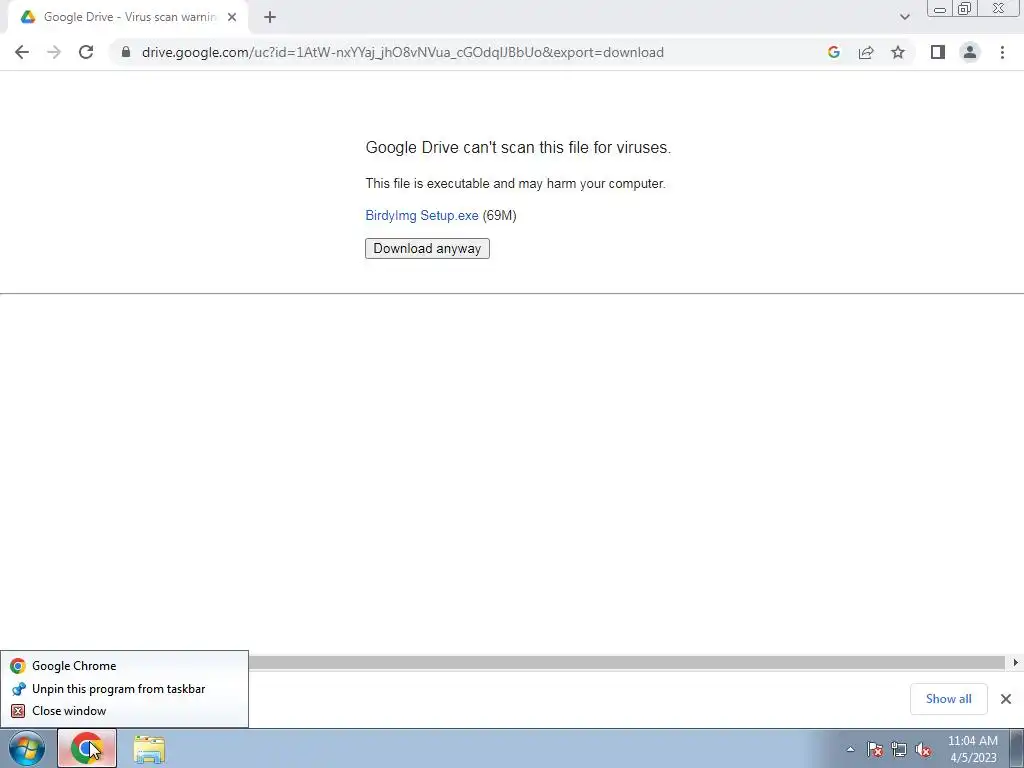Close the Google Drive virus scan tab
Screen dimensions: 1024x768
point(232,17)
